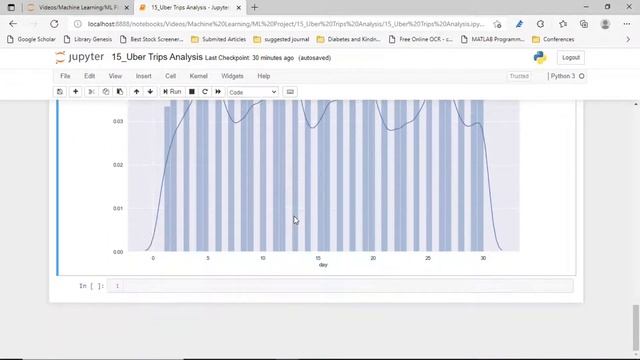Screen dimensions: 640x360
Task: Run the selected cell
Action: (172, 92)
